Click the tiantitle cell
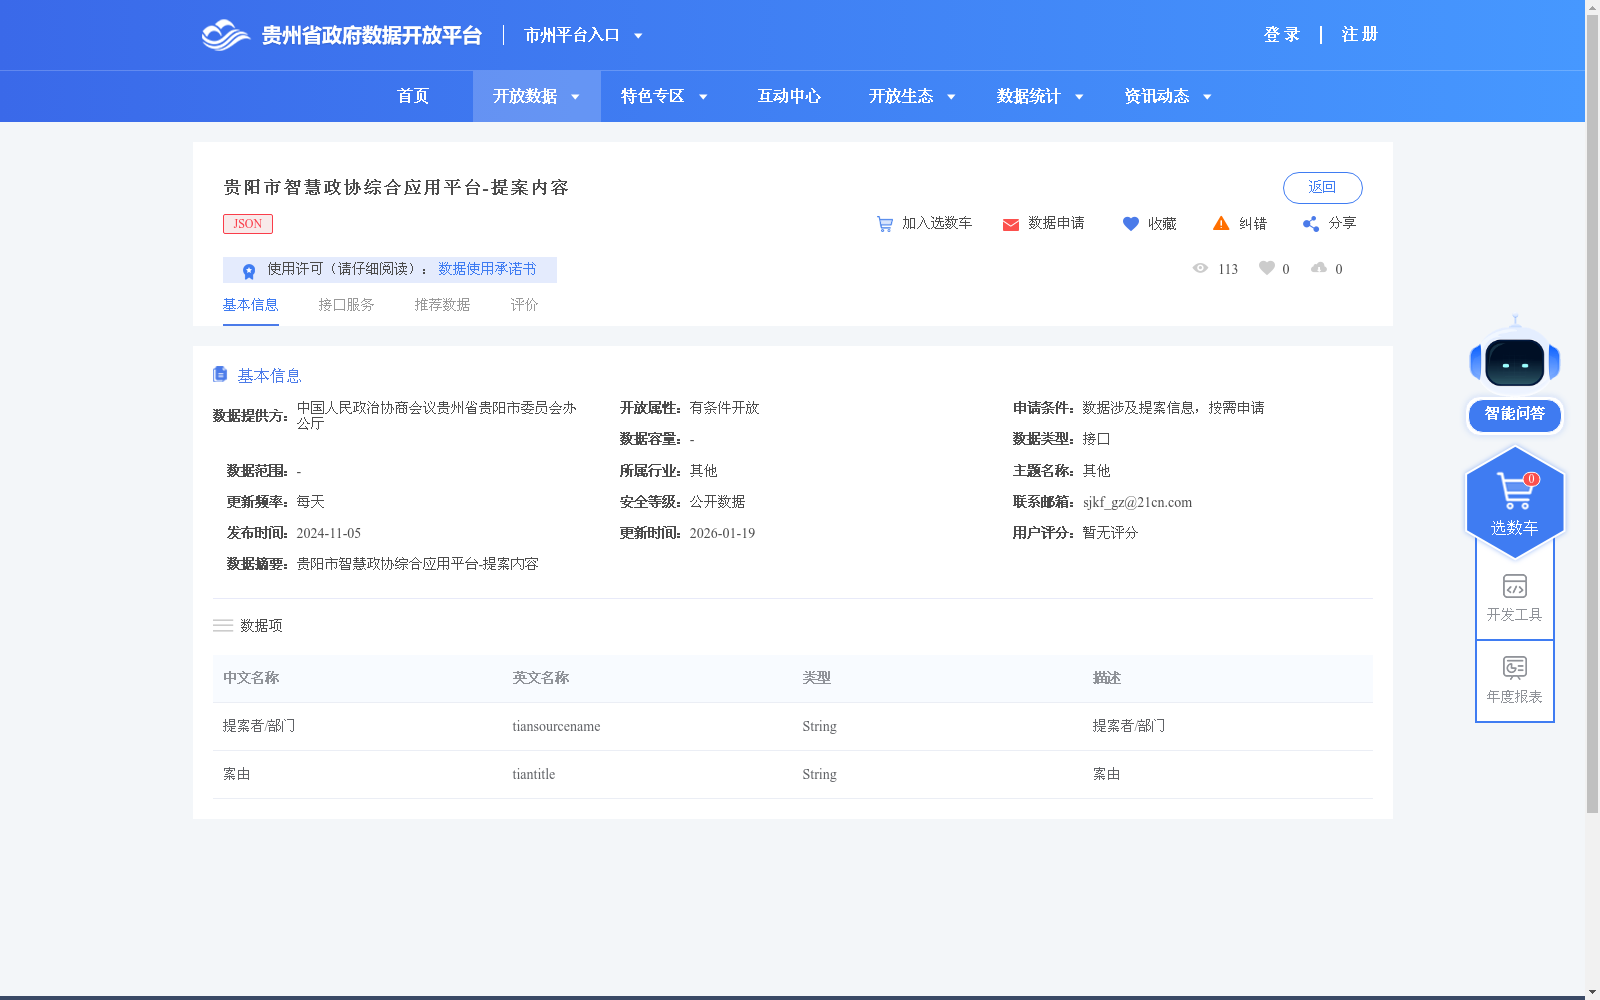This screenshot has height=1000, width=1600. point(534,775)
